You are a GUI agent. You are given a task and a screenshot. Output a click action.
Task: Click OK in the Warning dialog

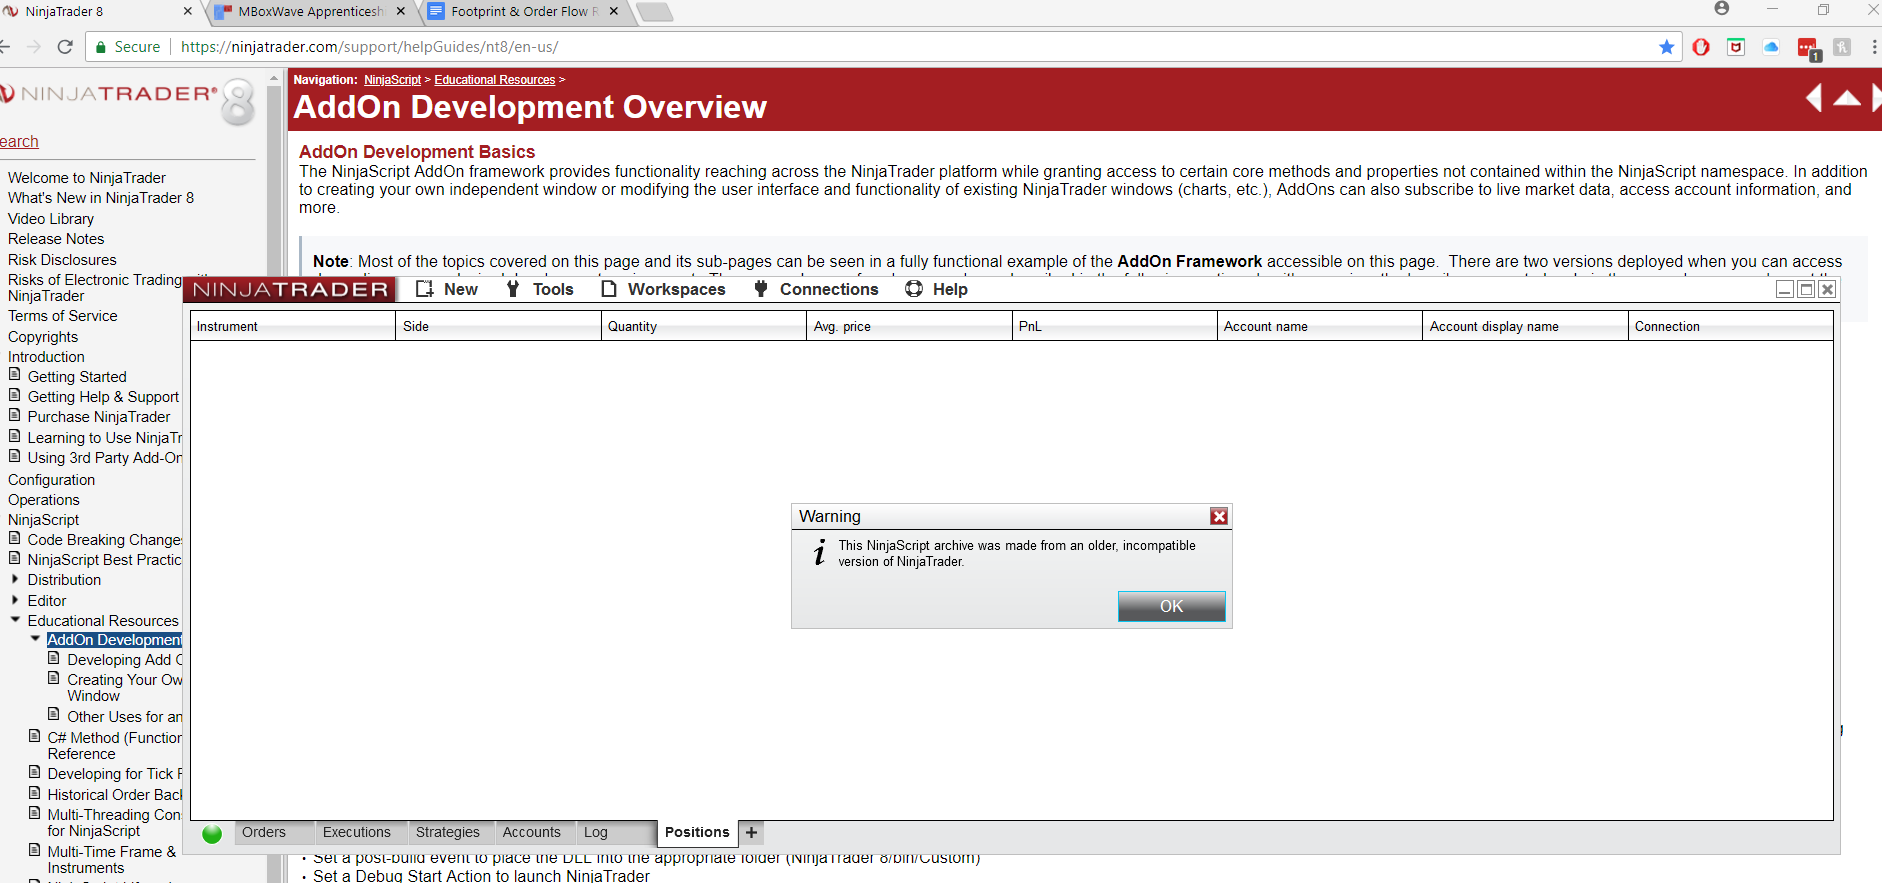pos(1171,606)
